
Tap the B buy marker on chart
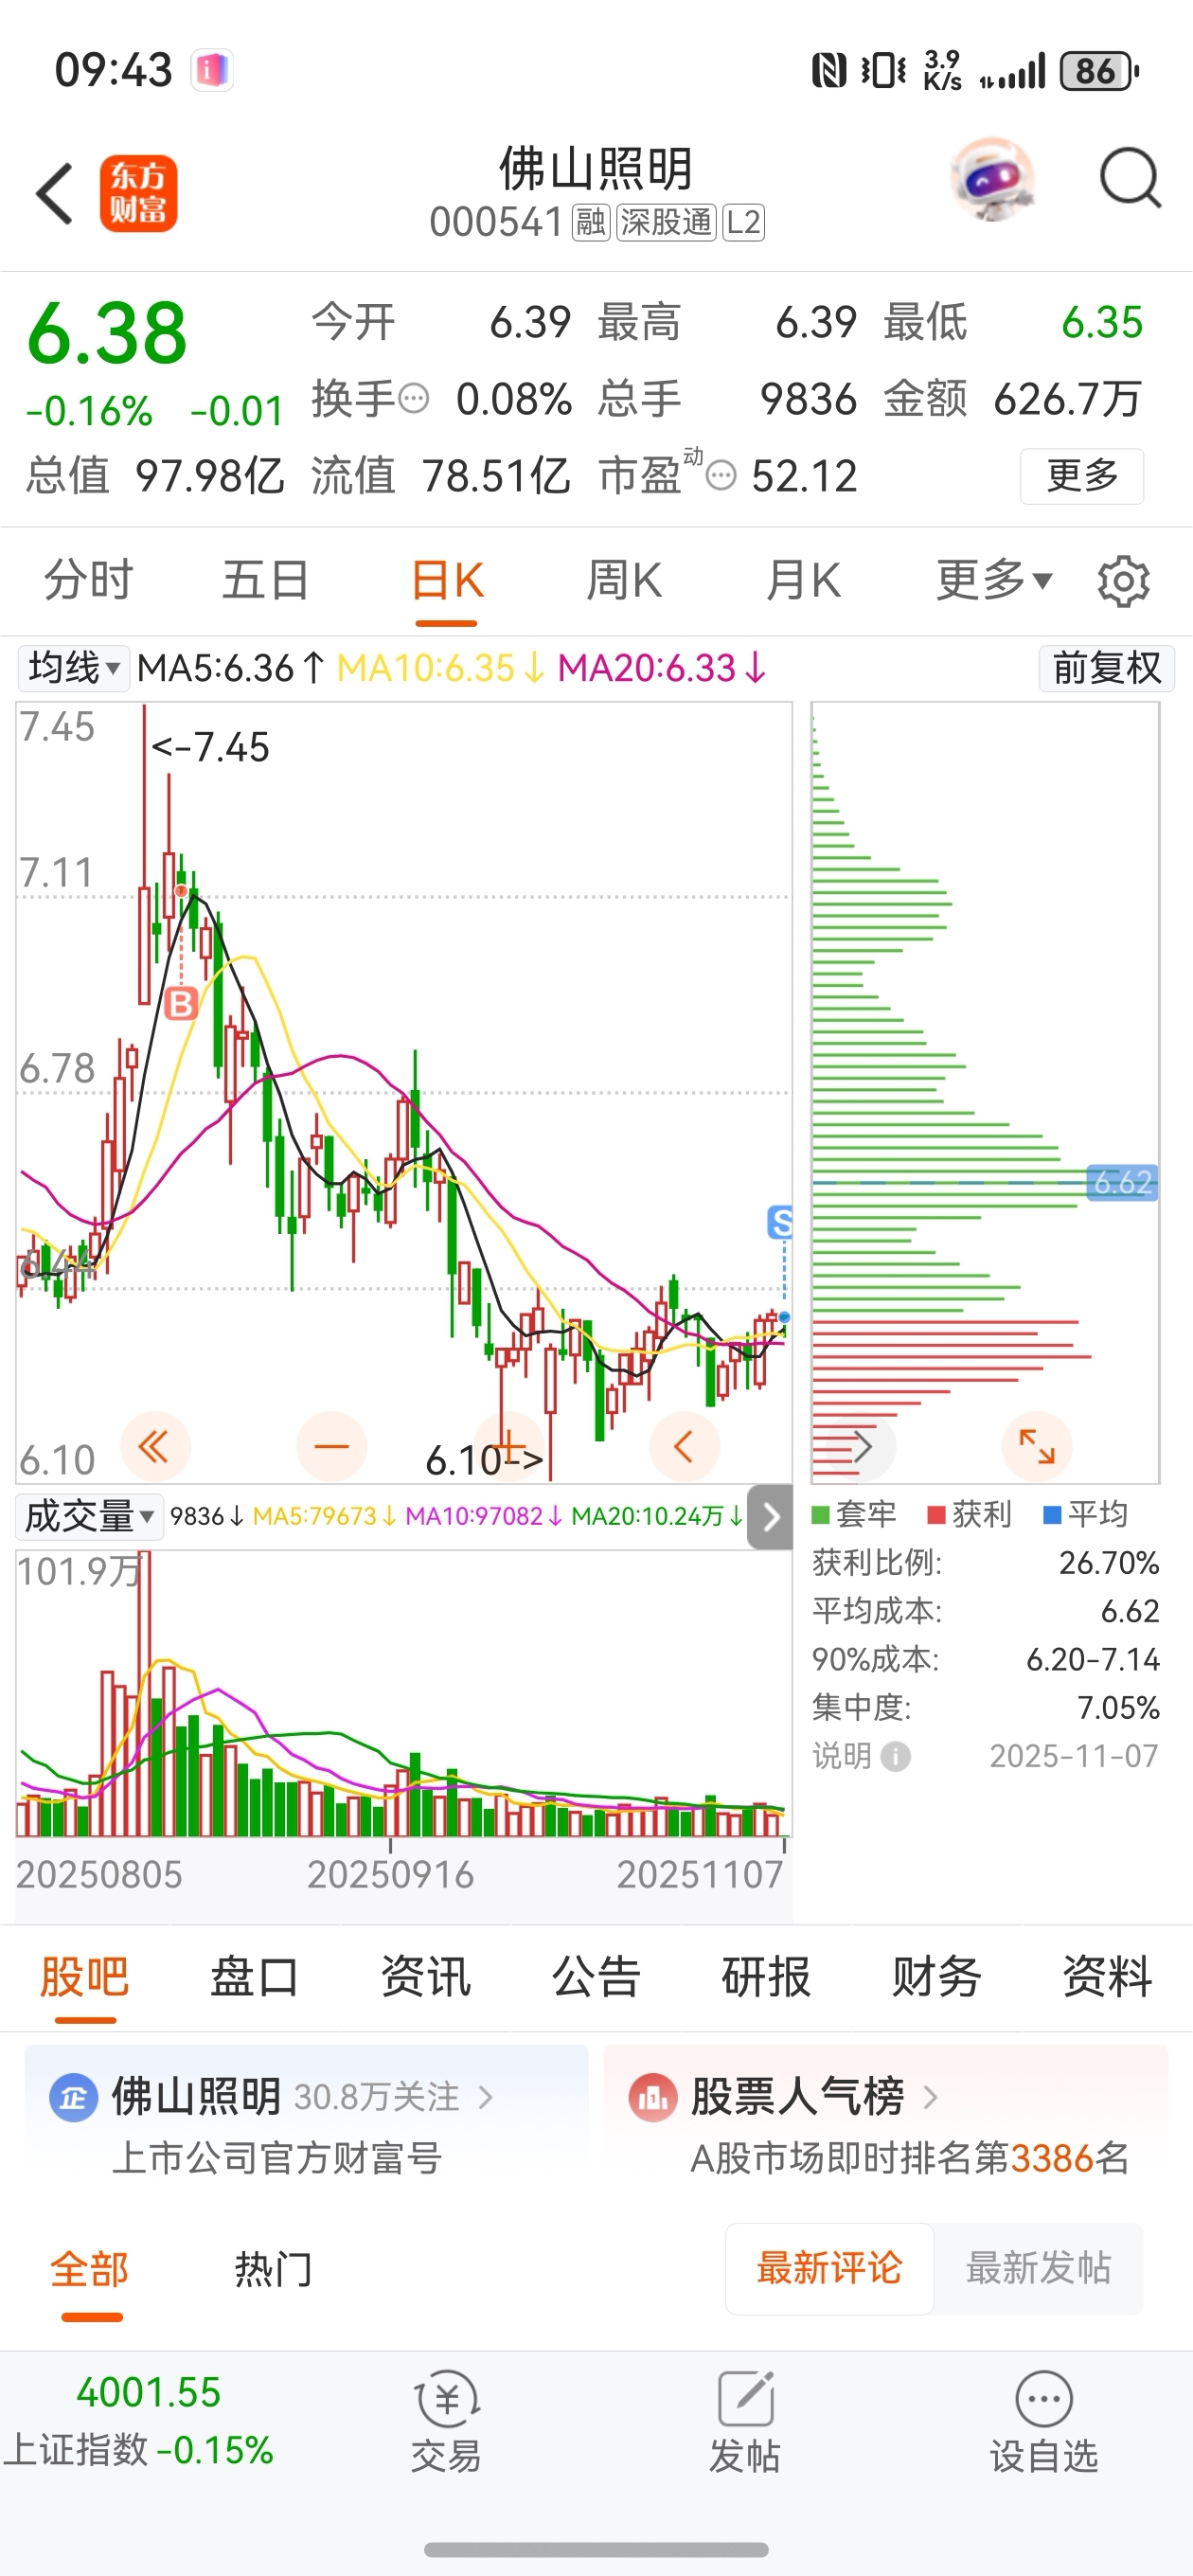tap(181, 1003)
